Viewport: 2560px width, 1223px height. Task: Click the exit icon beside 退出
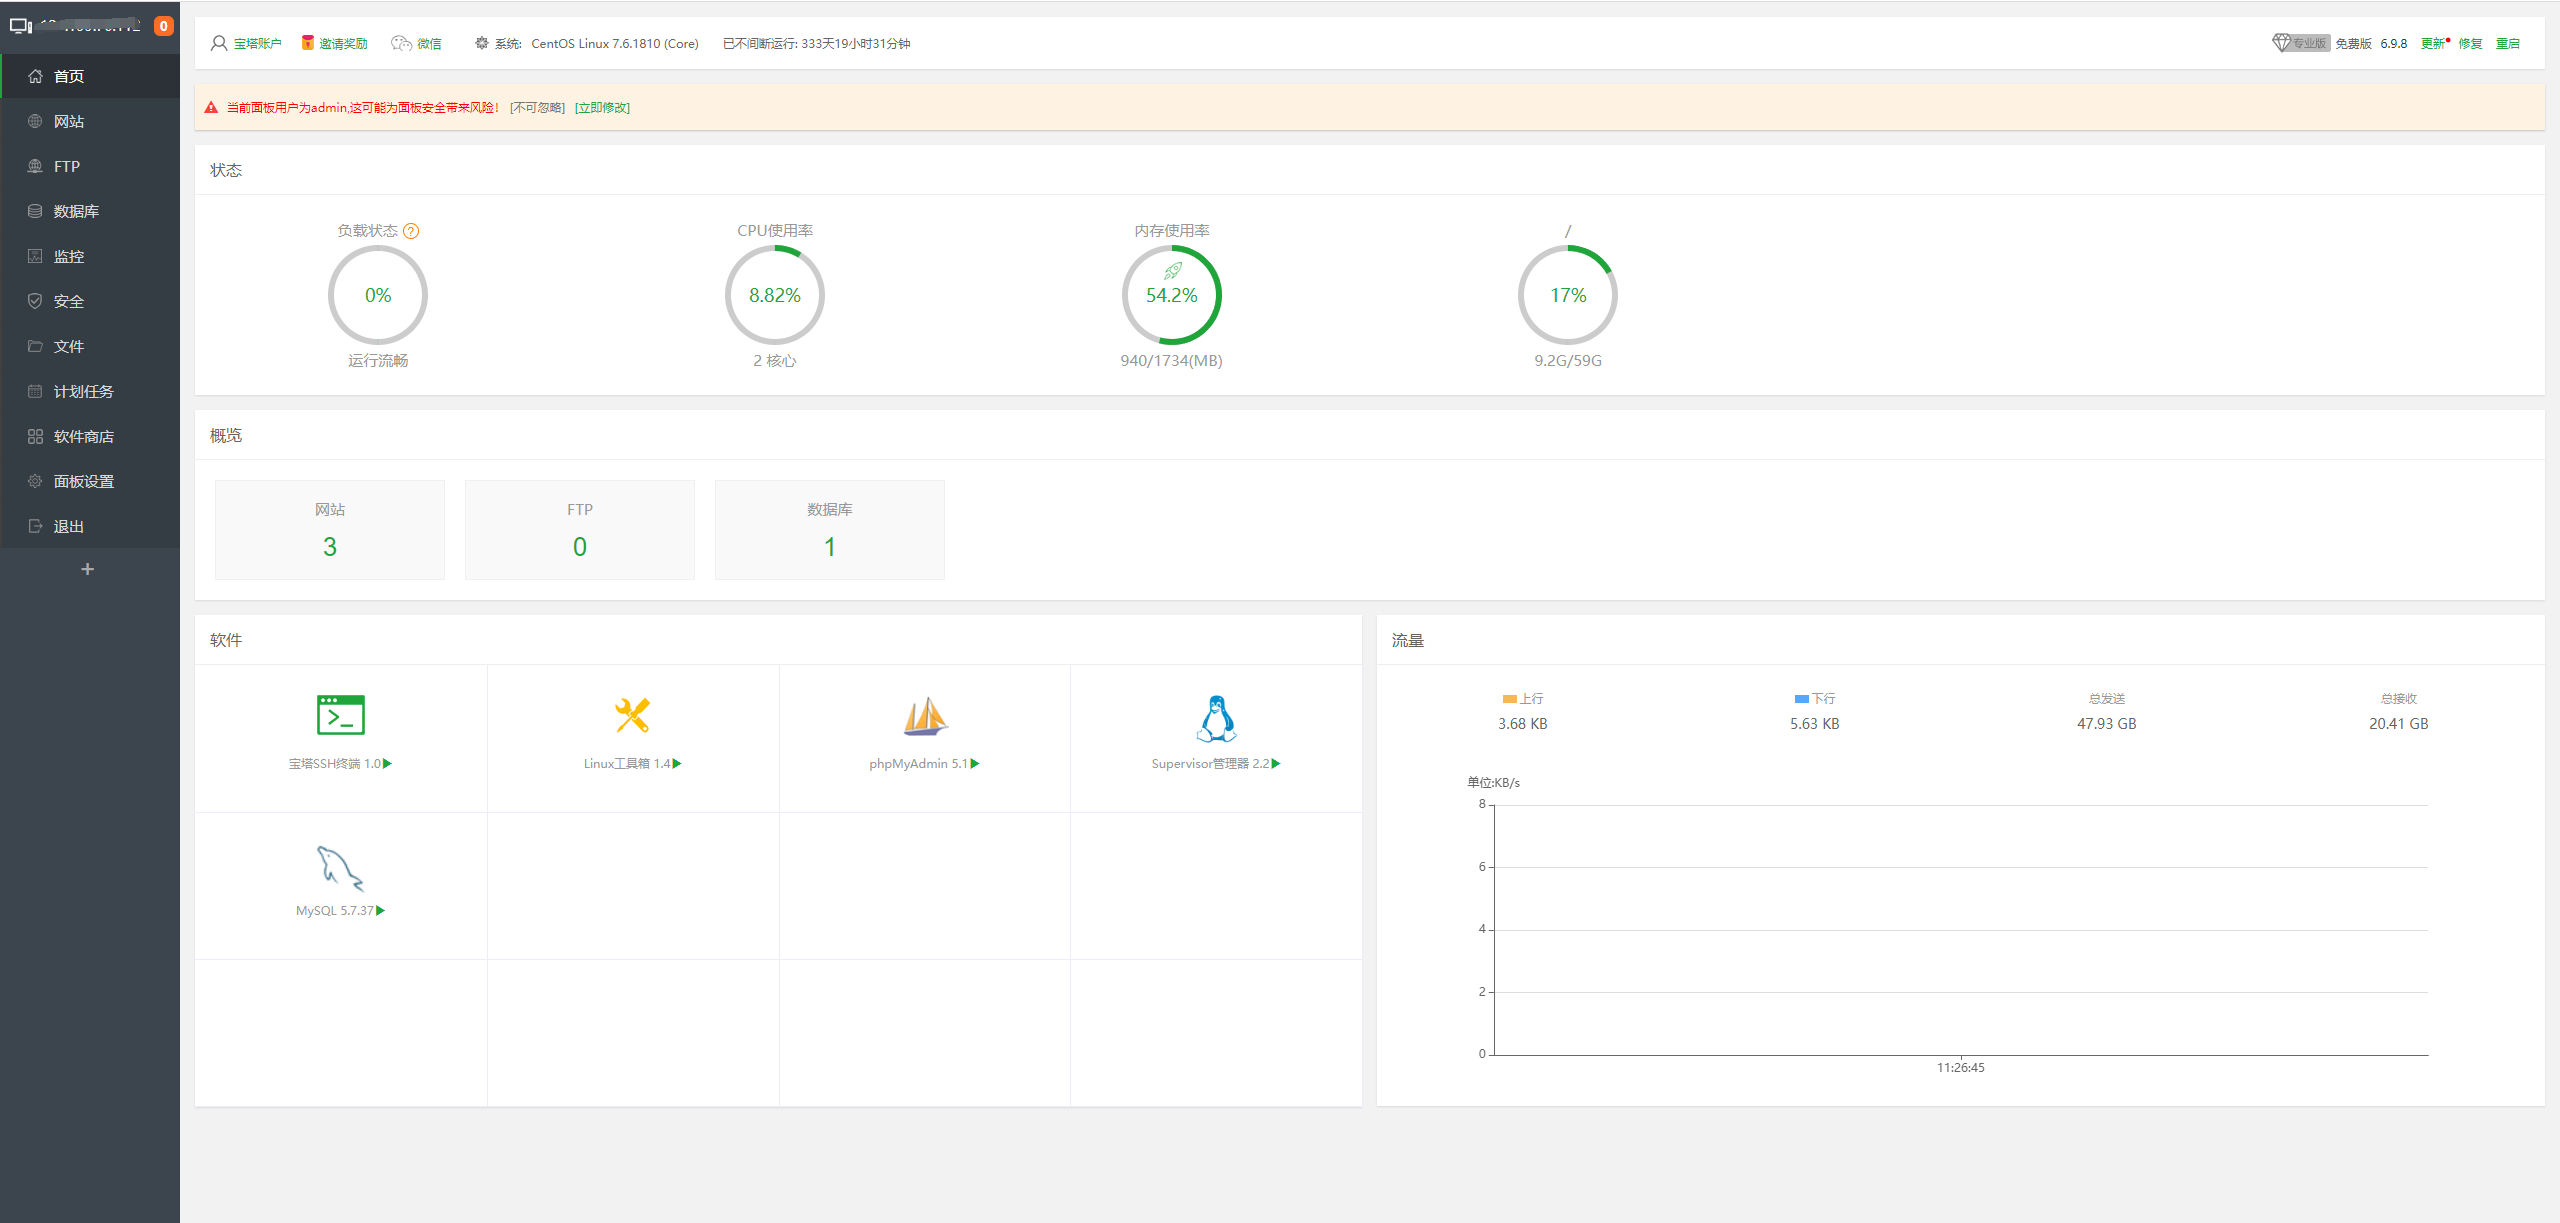click(35, 526)
